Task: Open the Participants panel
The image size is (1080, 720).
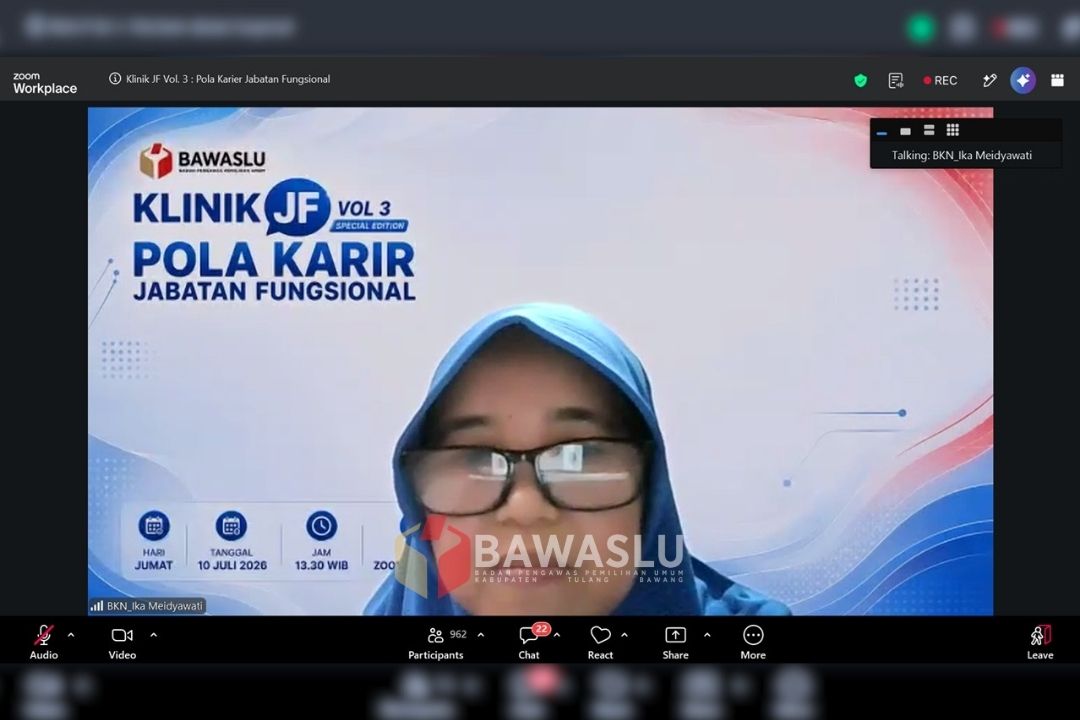Action: (x=435, y=643)
